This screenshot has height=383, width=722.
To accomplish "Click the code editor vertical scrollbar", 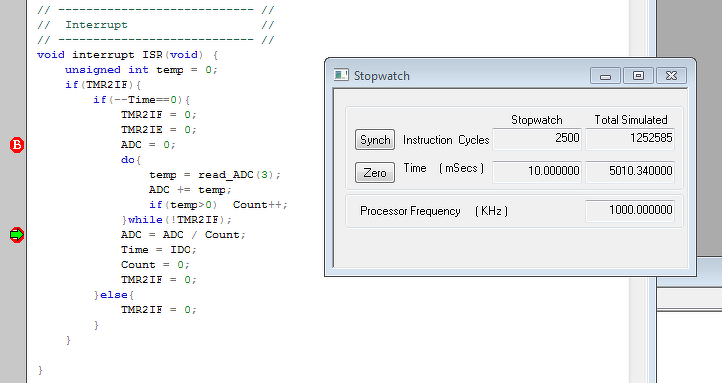I will pyautogui.click(x=638, y=192).
